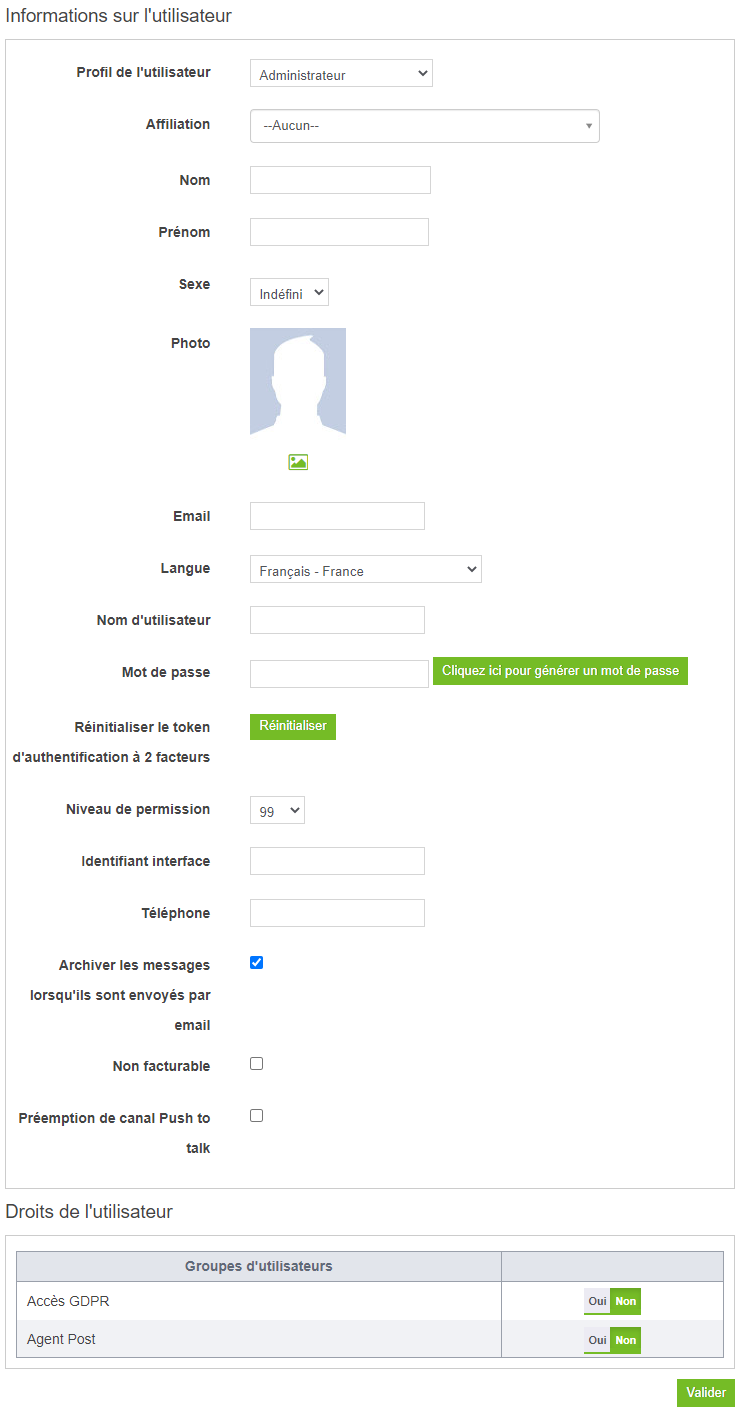Click into the Téléphone field
Screen dimensions: 743x1414
pyautogui.click(x=337, y=913)
